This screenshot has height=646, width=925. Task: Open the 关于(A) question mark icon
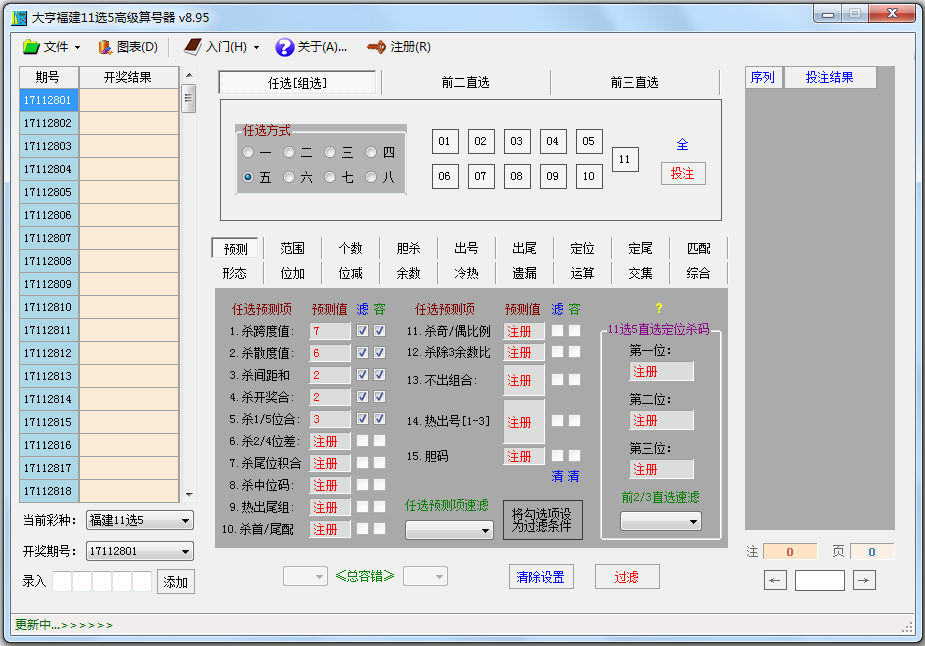284,47
